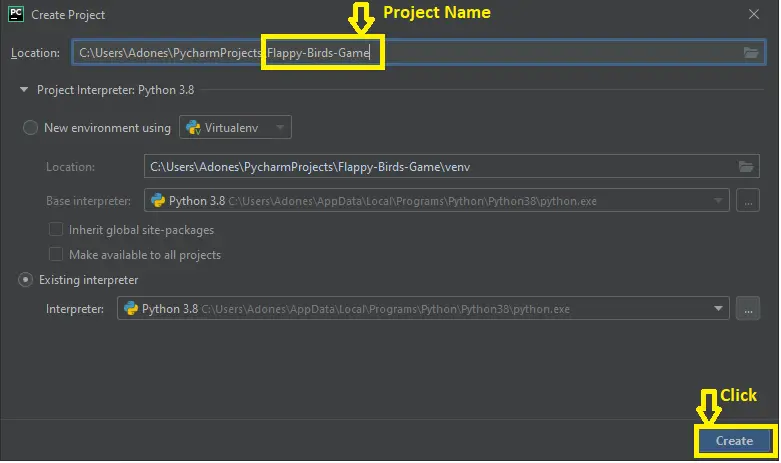Open the Virtualenv environment dropdown
Screen dimensions: 781x463
click(235, 127)
